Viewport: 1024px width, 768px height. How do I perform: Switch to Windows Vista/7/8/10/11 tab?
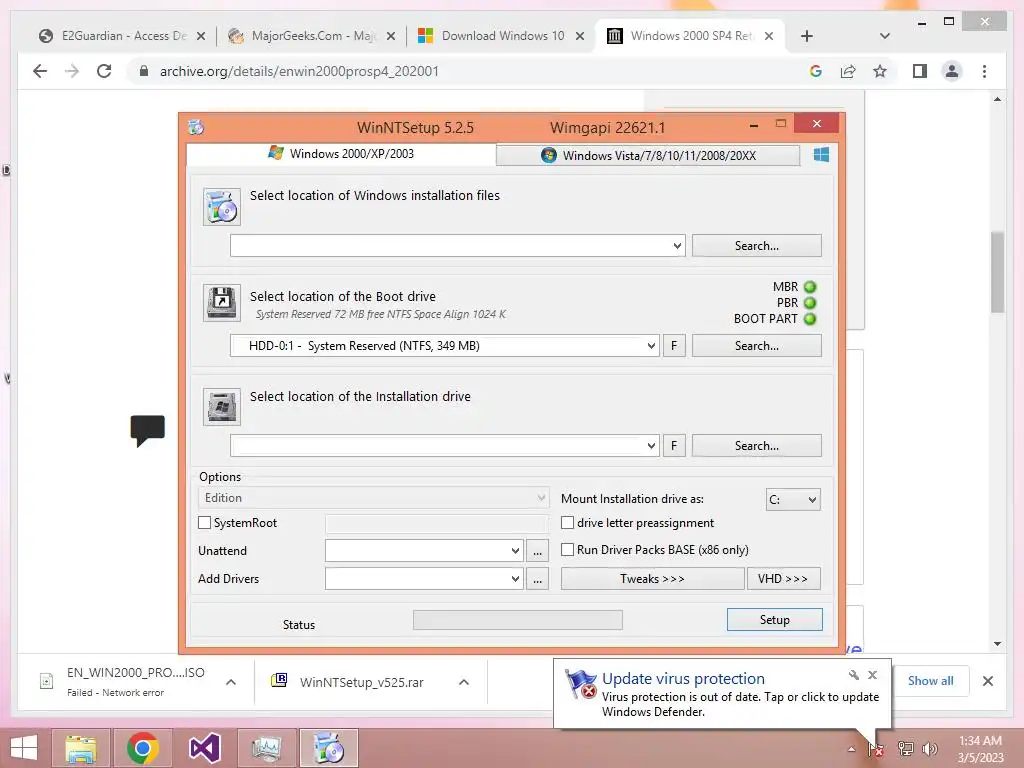click(648, 155)
